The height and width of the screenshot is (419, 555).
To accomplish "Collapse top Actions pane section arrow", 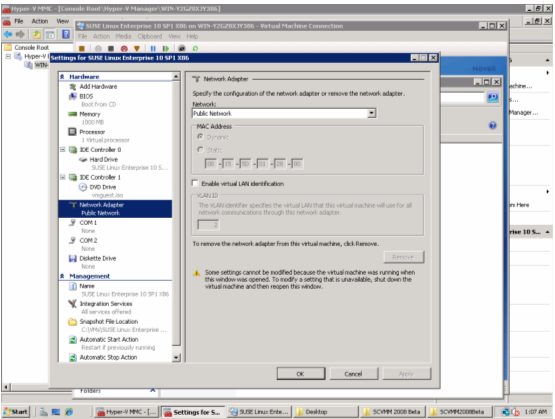I will (x=547, y=60).
